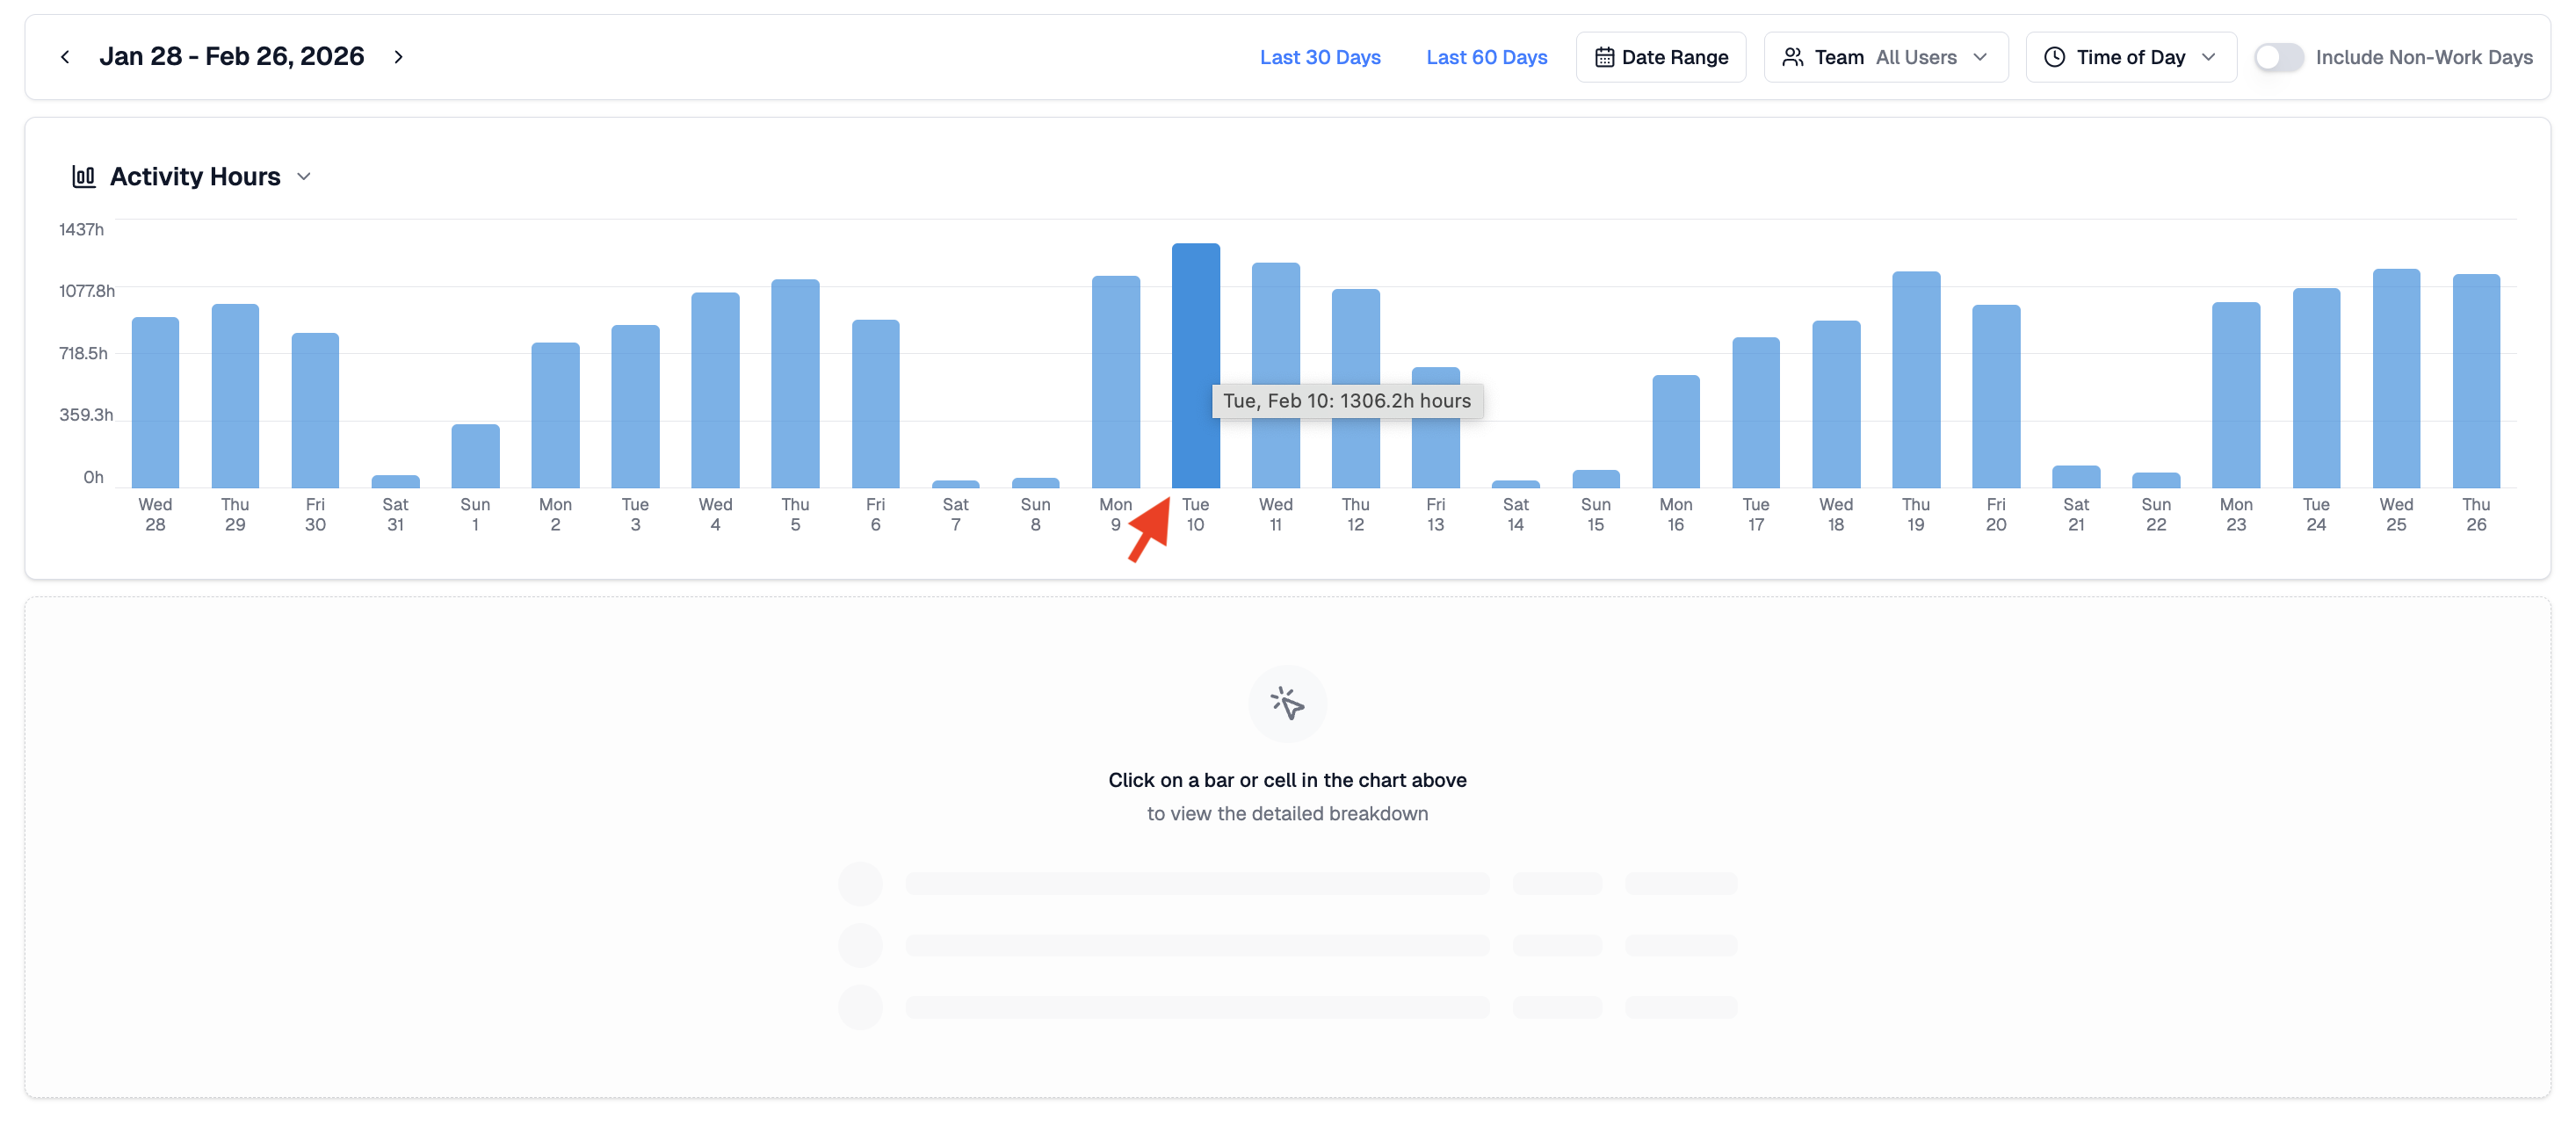Open the Team All Users dropdown
The height and width of the screenshot is (1126, 2576).
[1885, 57]
